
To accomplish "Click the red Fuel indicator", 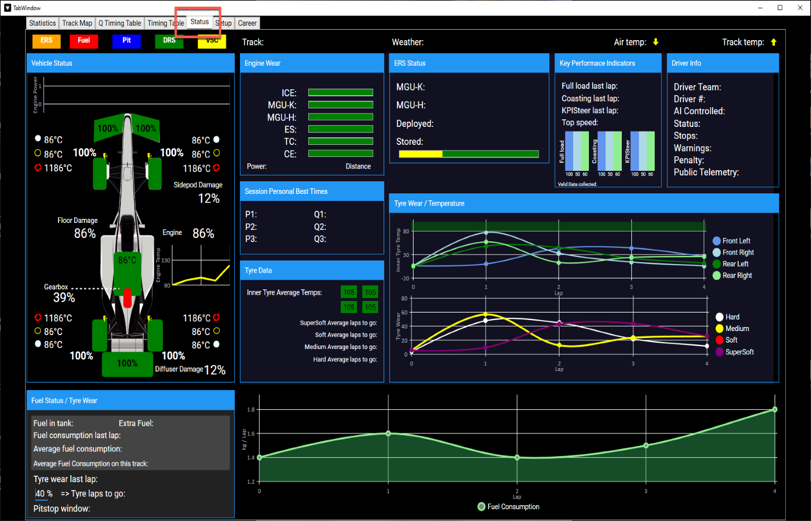I will point(84,41).
